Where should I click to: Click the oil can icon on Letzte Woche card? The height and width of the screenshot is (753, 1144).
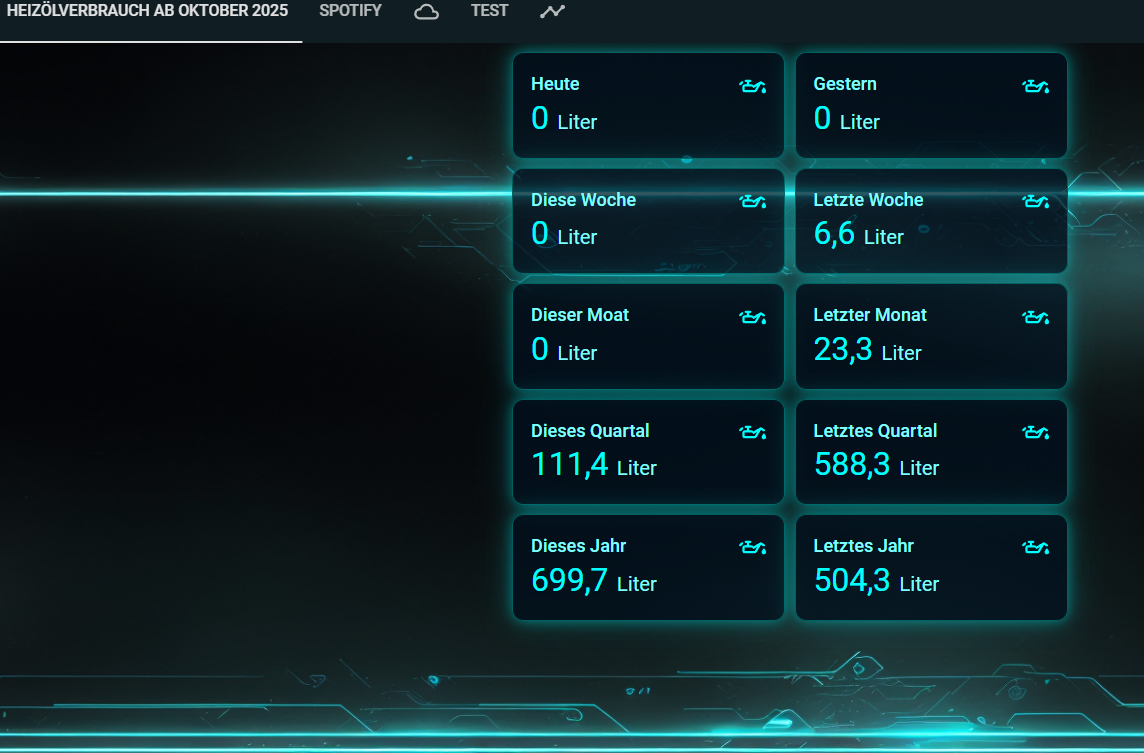[x=1035, y=201]
